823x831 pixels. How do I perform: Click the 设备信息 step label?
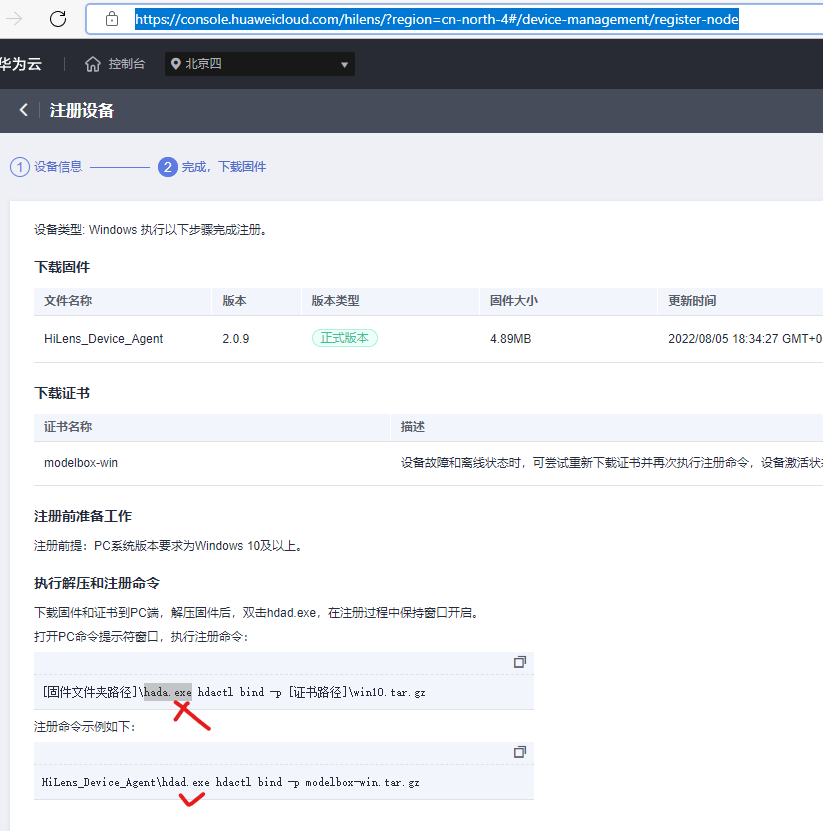coord(58,166)
